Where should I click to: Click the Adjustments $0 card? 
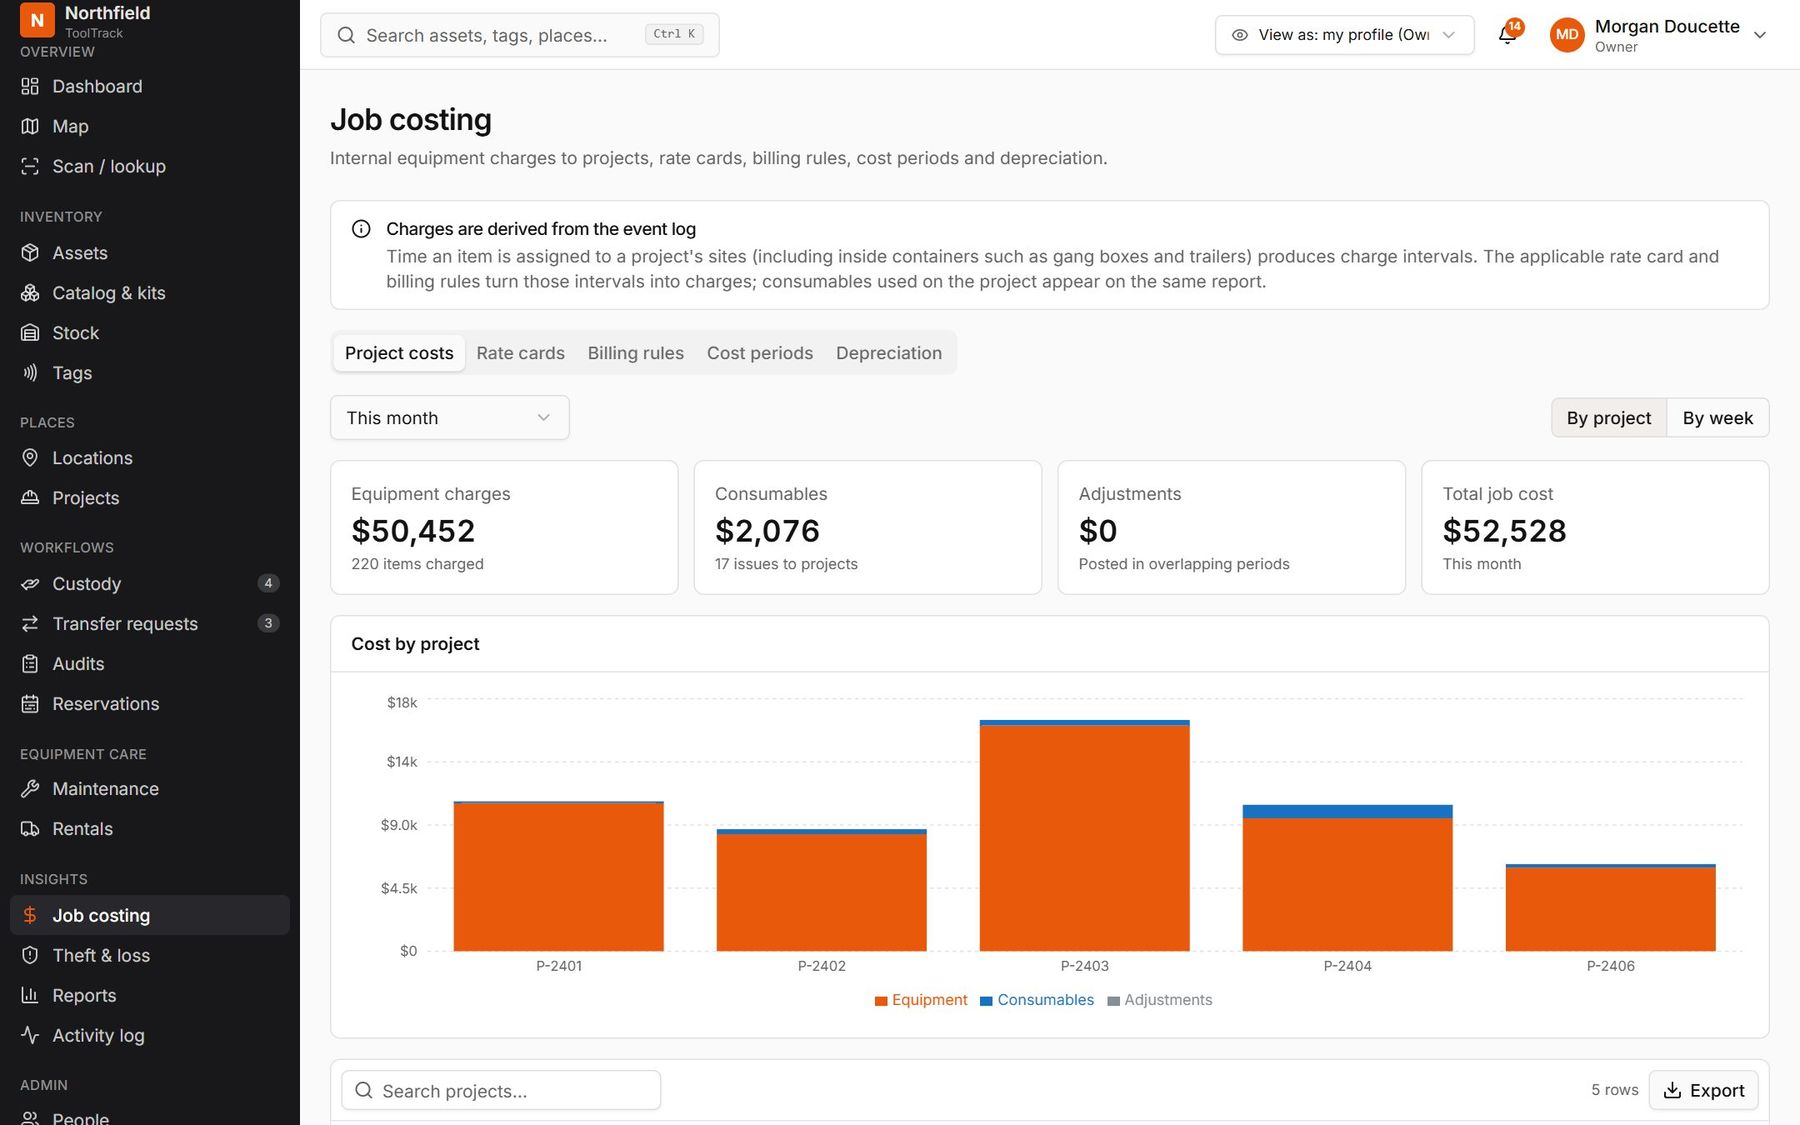1231,528
